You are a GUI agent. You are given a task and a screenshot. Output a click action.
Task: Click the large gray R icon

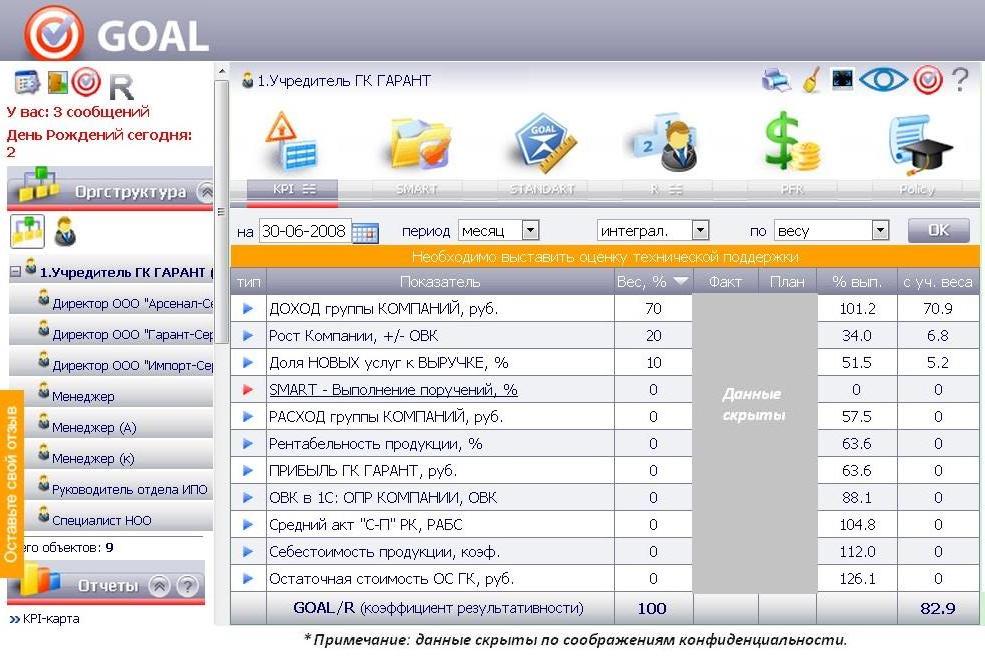121,87
